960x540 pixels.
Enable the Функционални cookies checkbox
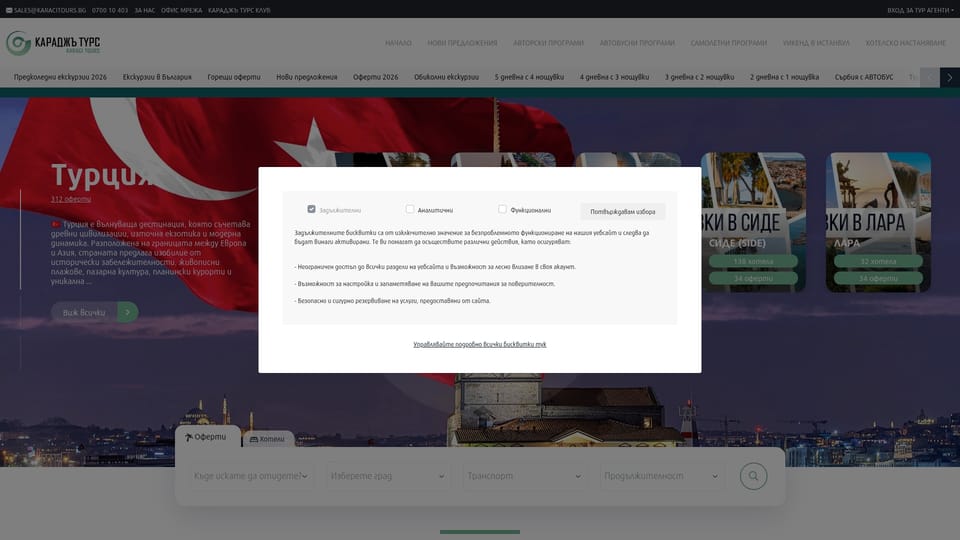502,209
